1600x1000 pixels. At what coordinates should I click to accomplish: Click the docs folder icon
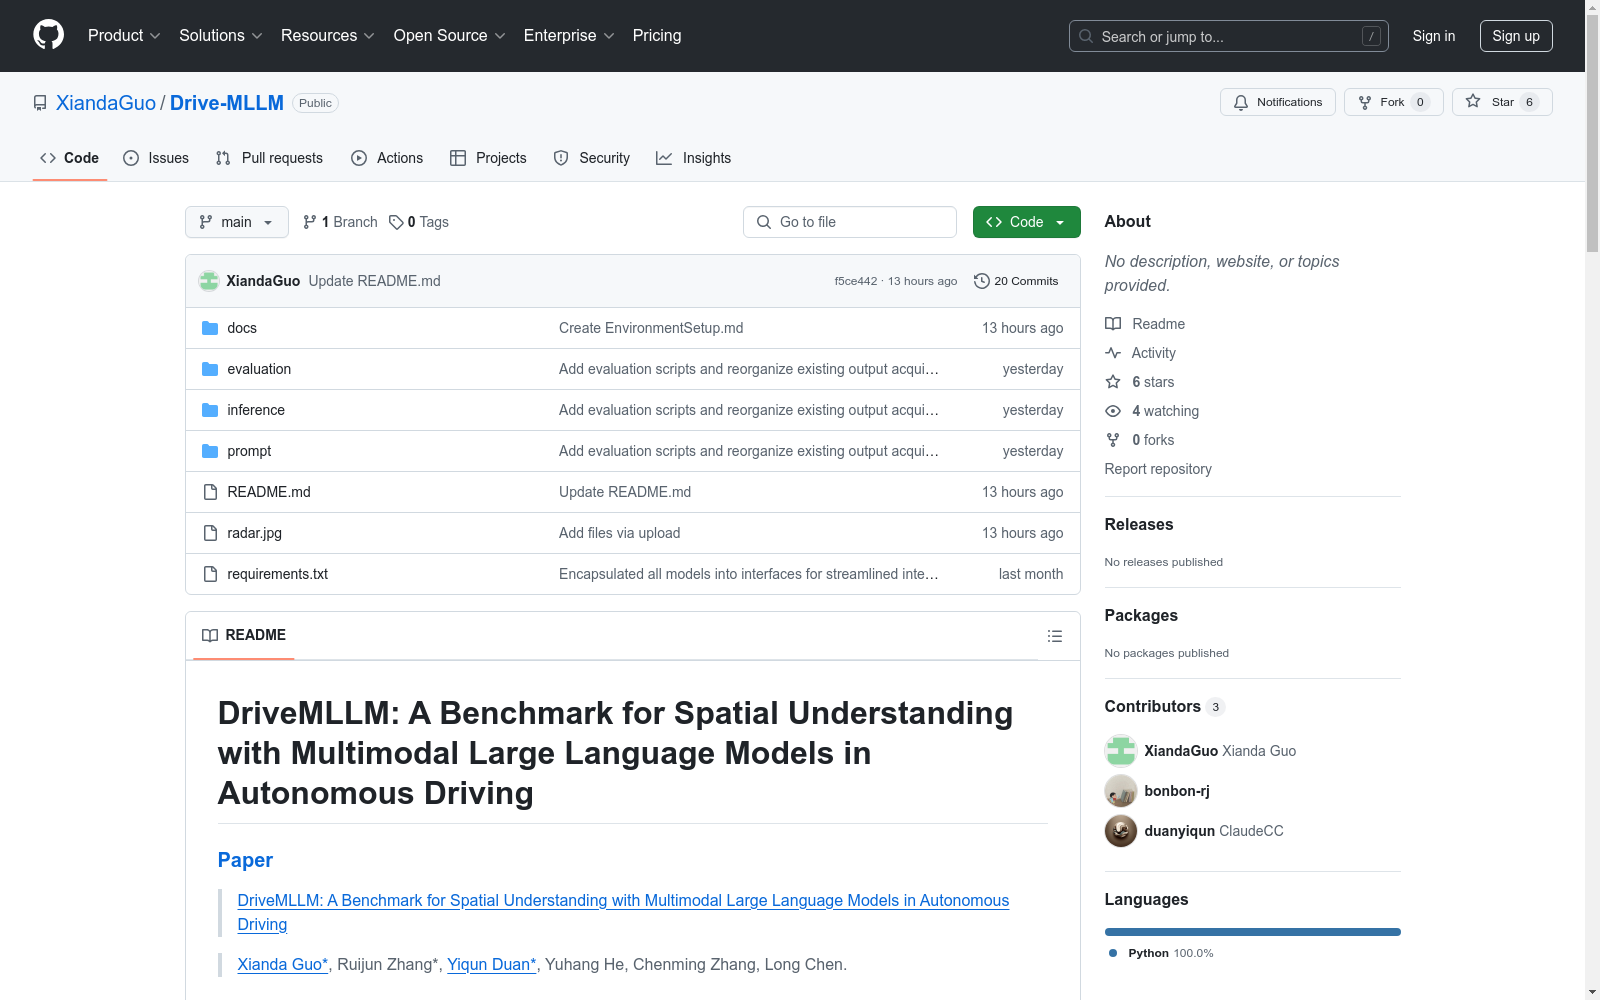point(210,328)
